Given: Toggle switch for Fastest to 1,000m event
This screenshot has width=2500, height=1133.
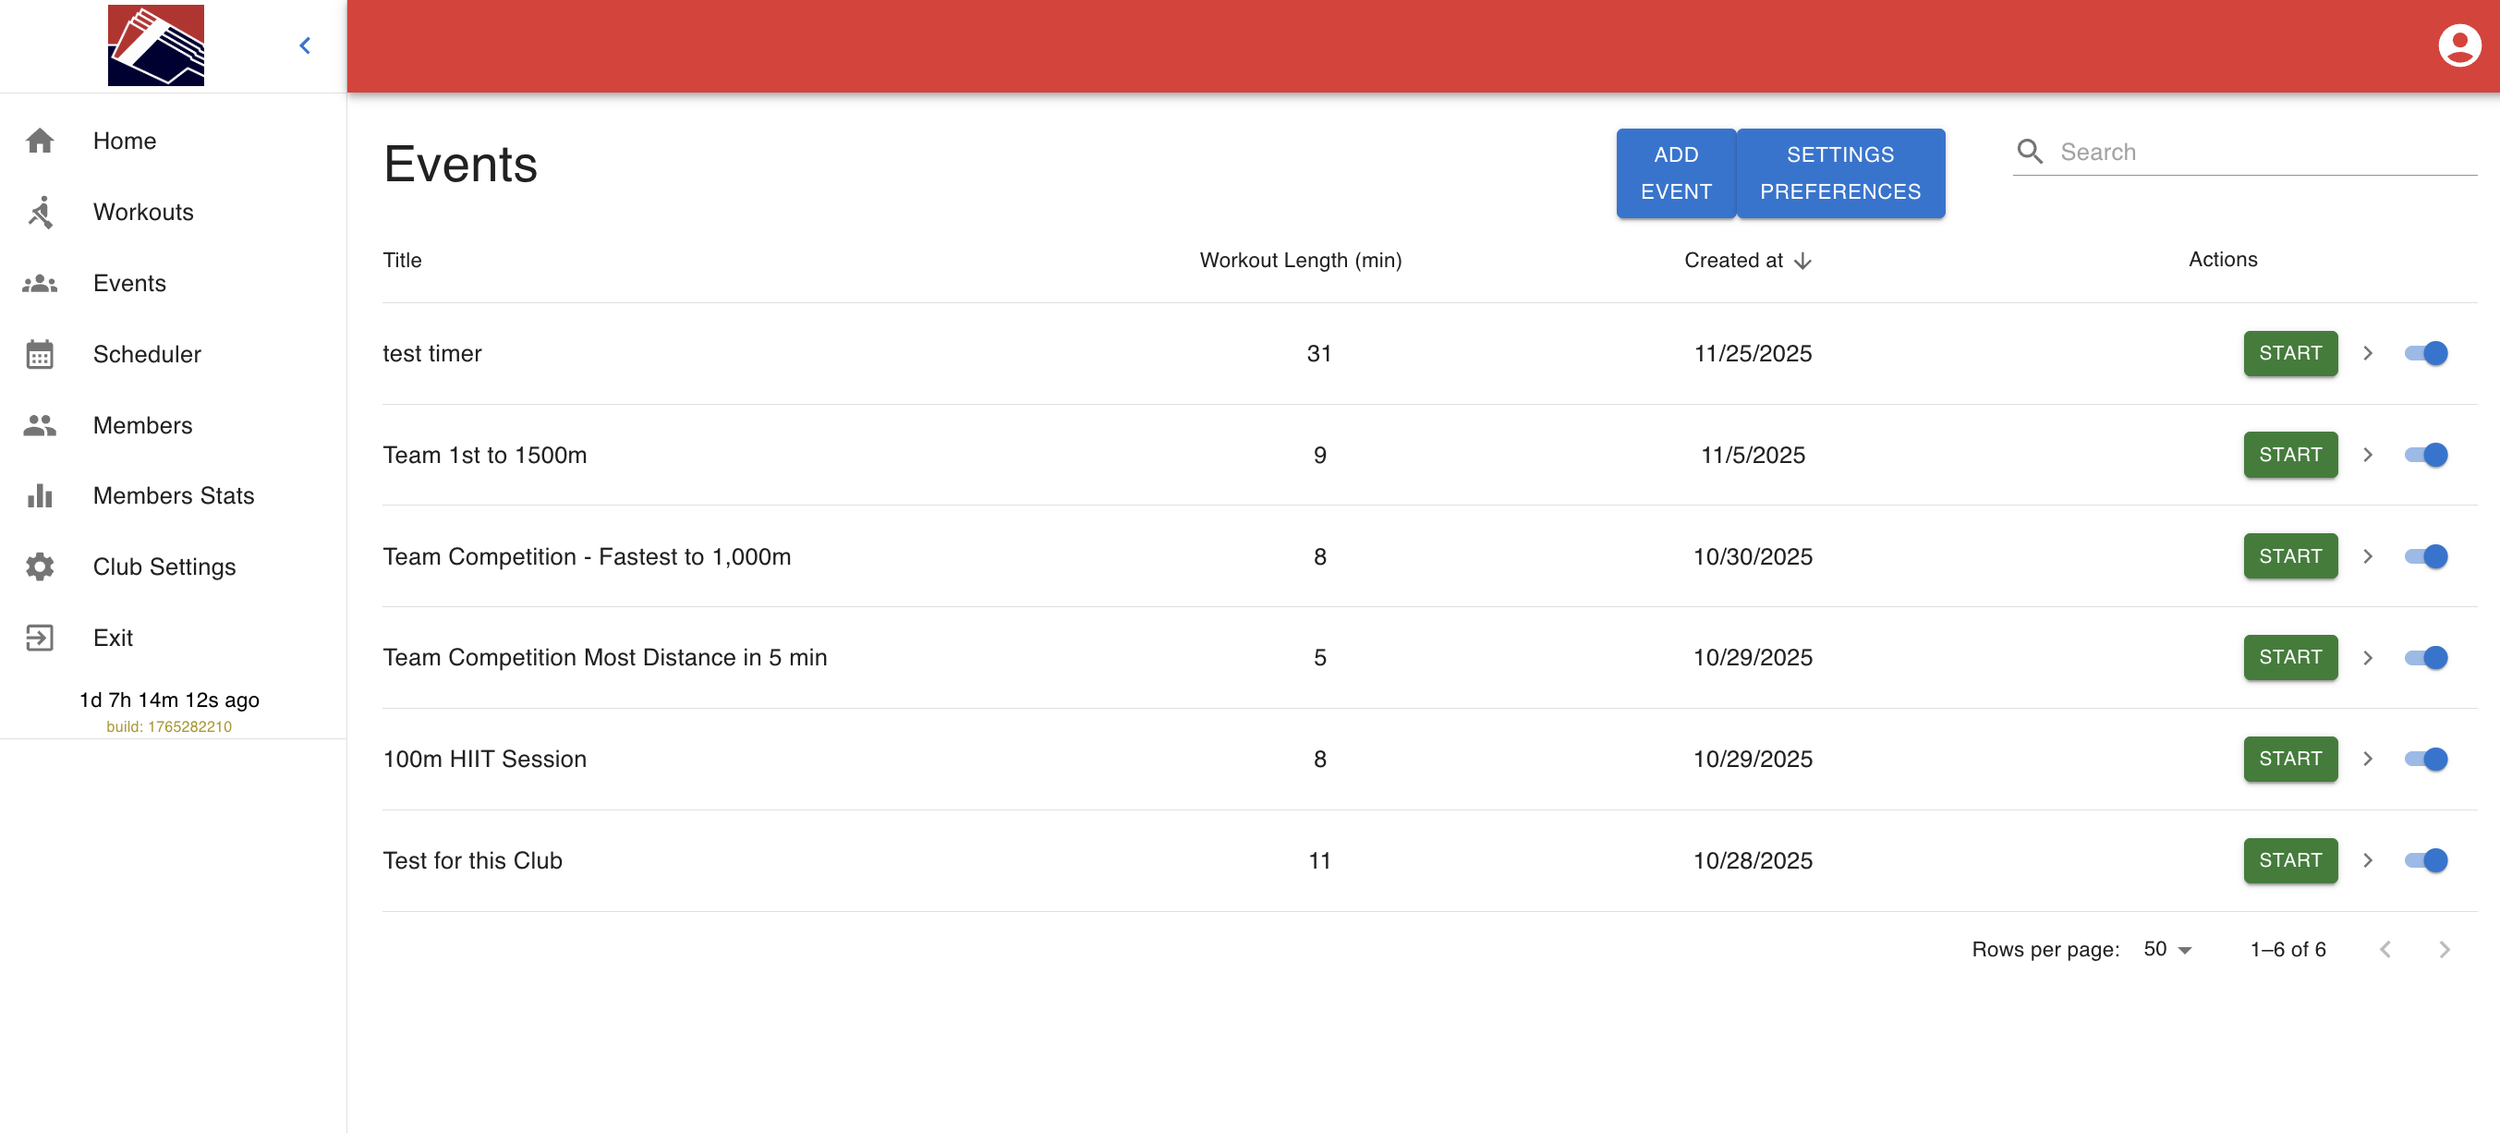Looking at the screenshot, I should 2426,557.
